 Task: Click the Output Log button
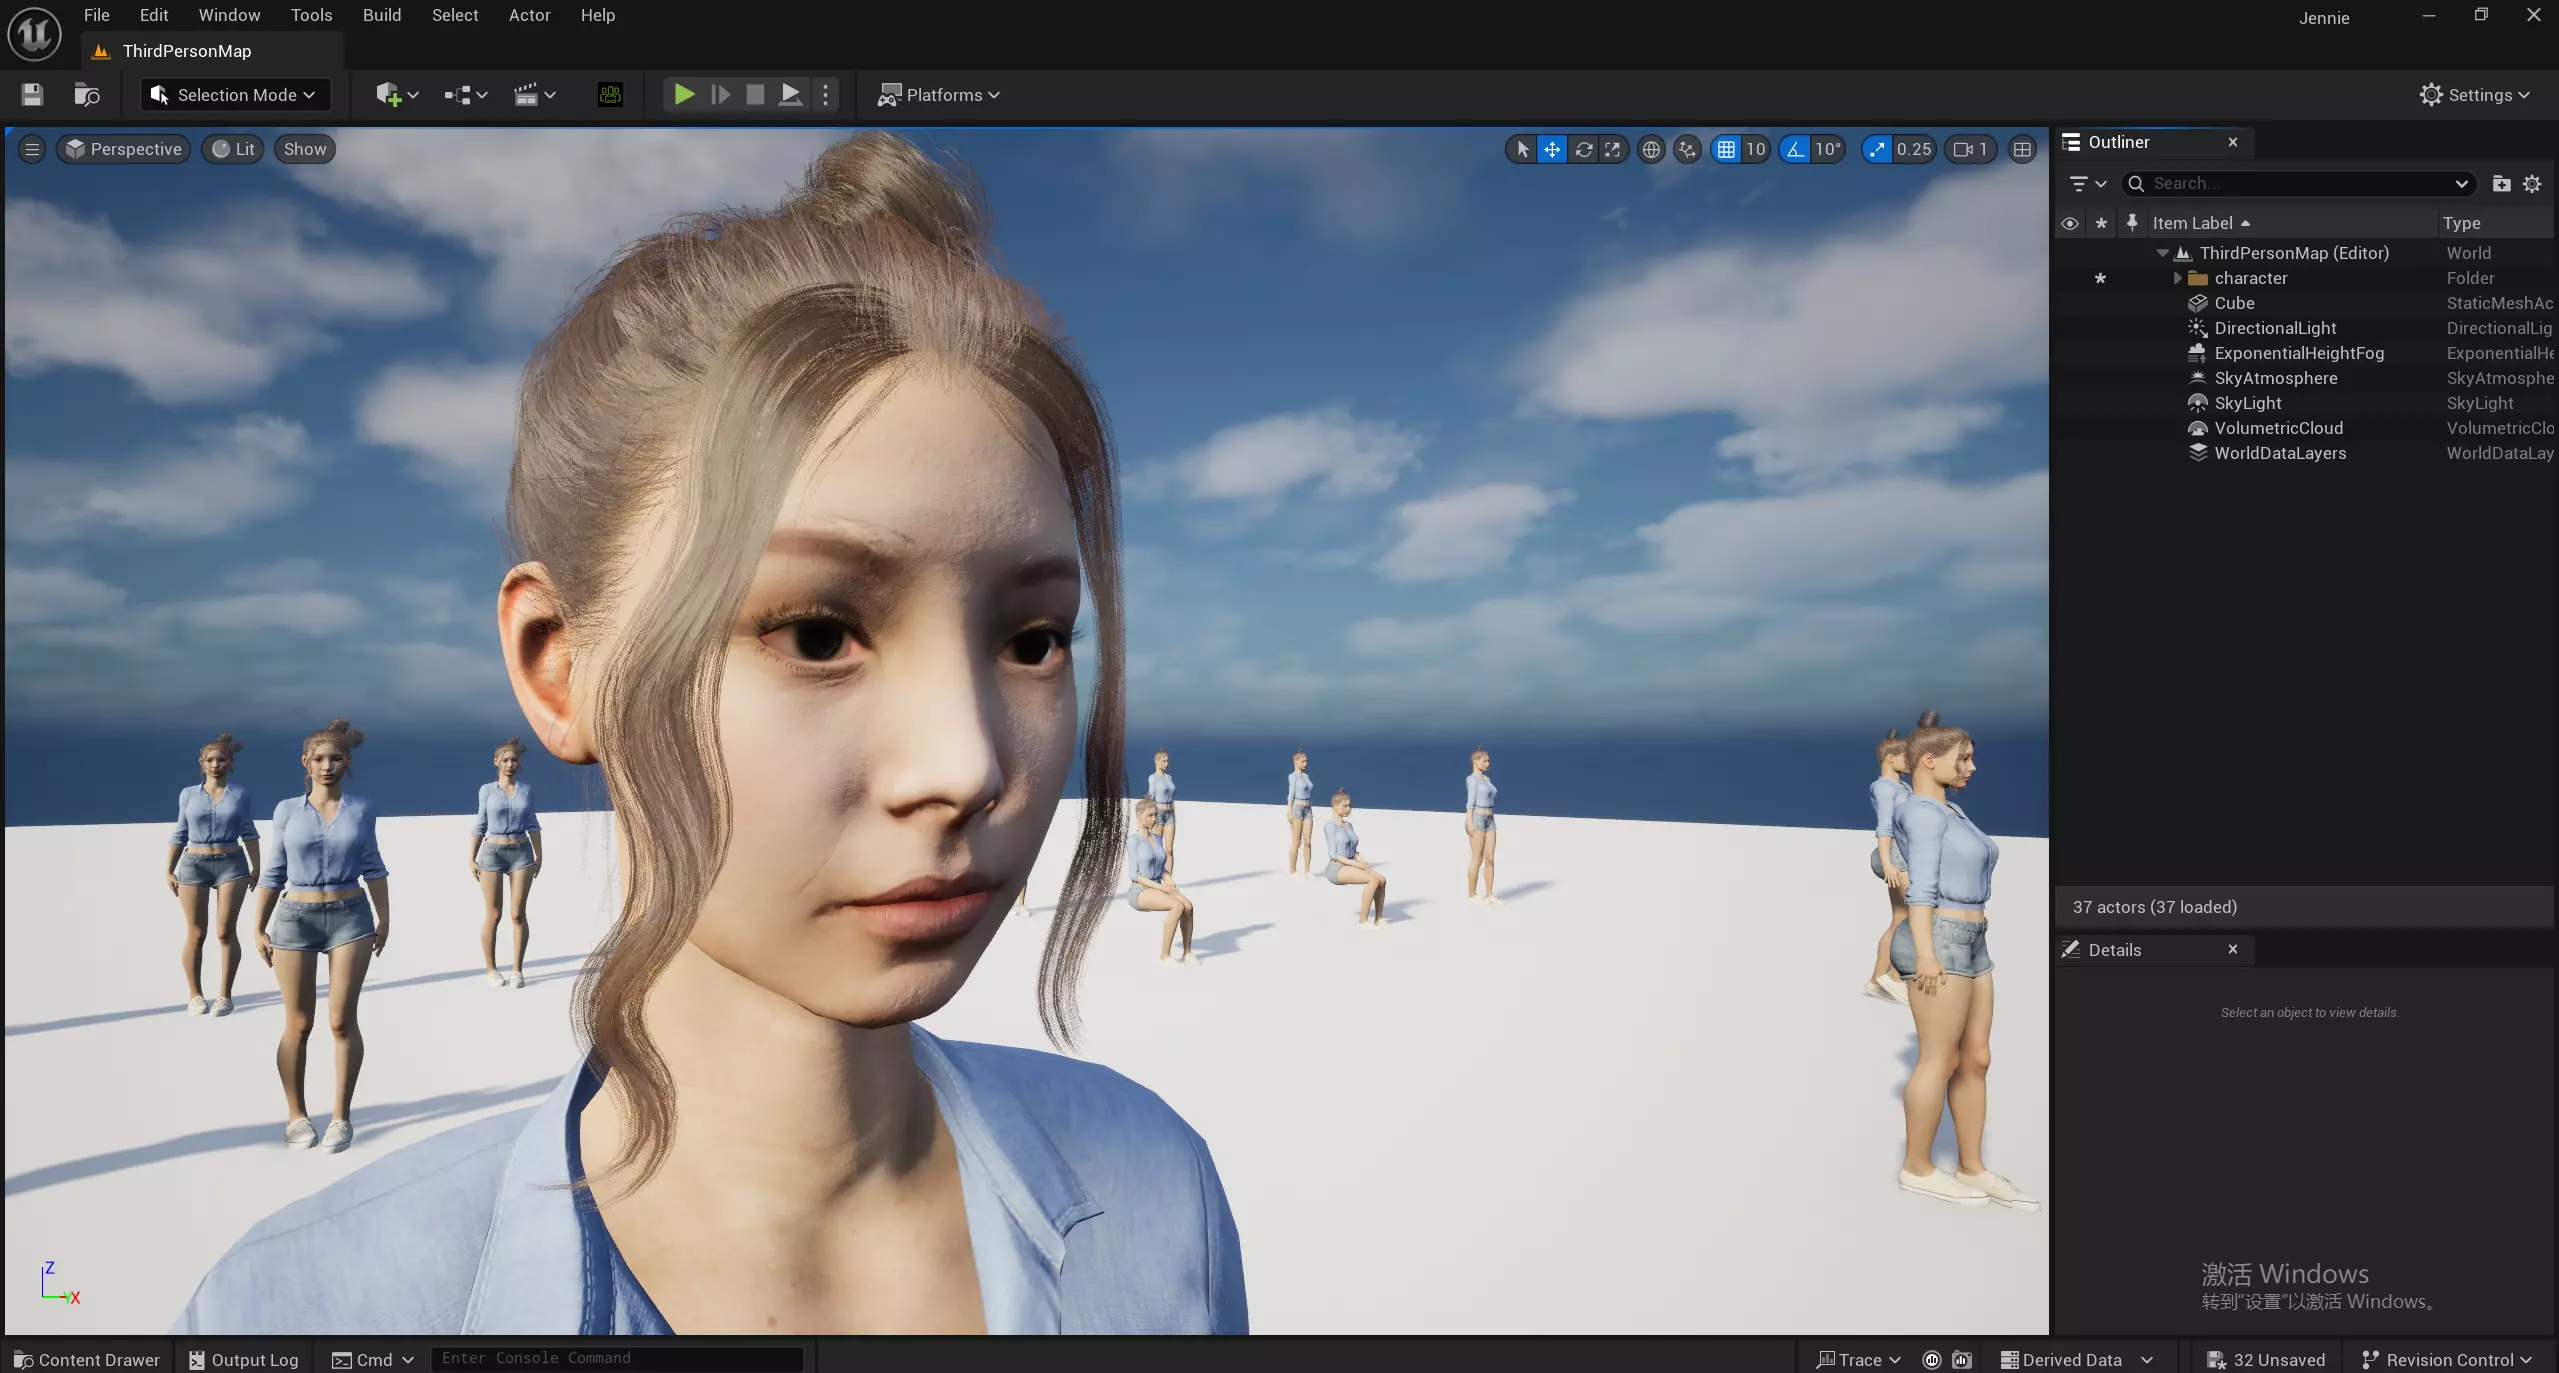click(x=244, y=1359)
